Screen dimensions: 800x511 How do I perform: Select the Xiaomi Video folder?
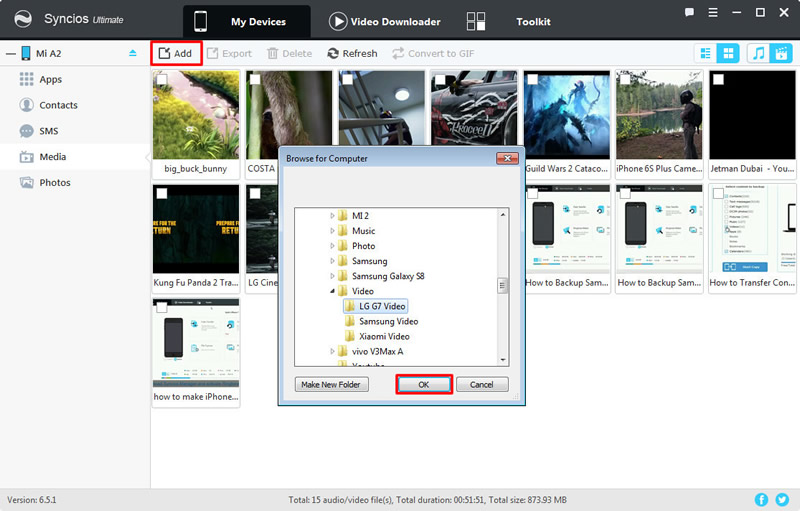[x=377, y=337]
